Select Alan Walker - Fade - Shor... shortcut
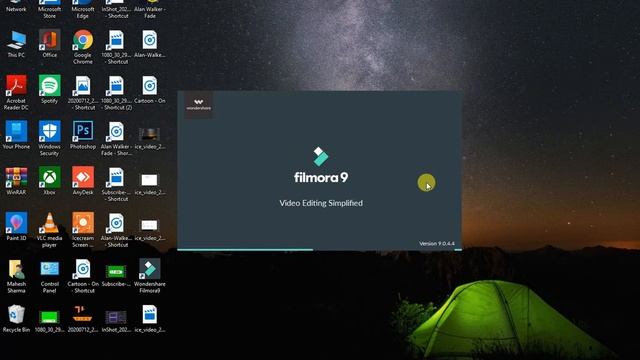Viewport: 640px width, 360px height. coord(116,138)
